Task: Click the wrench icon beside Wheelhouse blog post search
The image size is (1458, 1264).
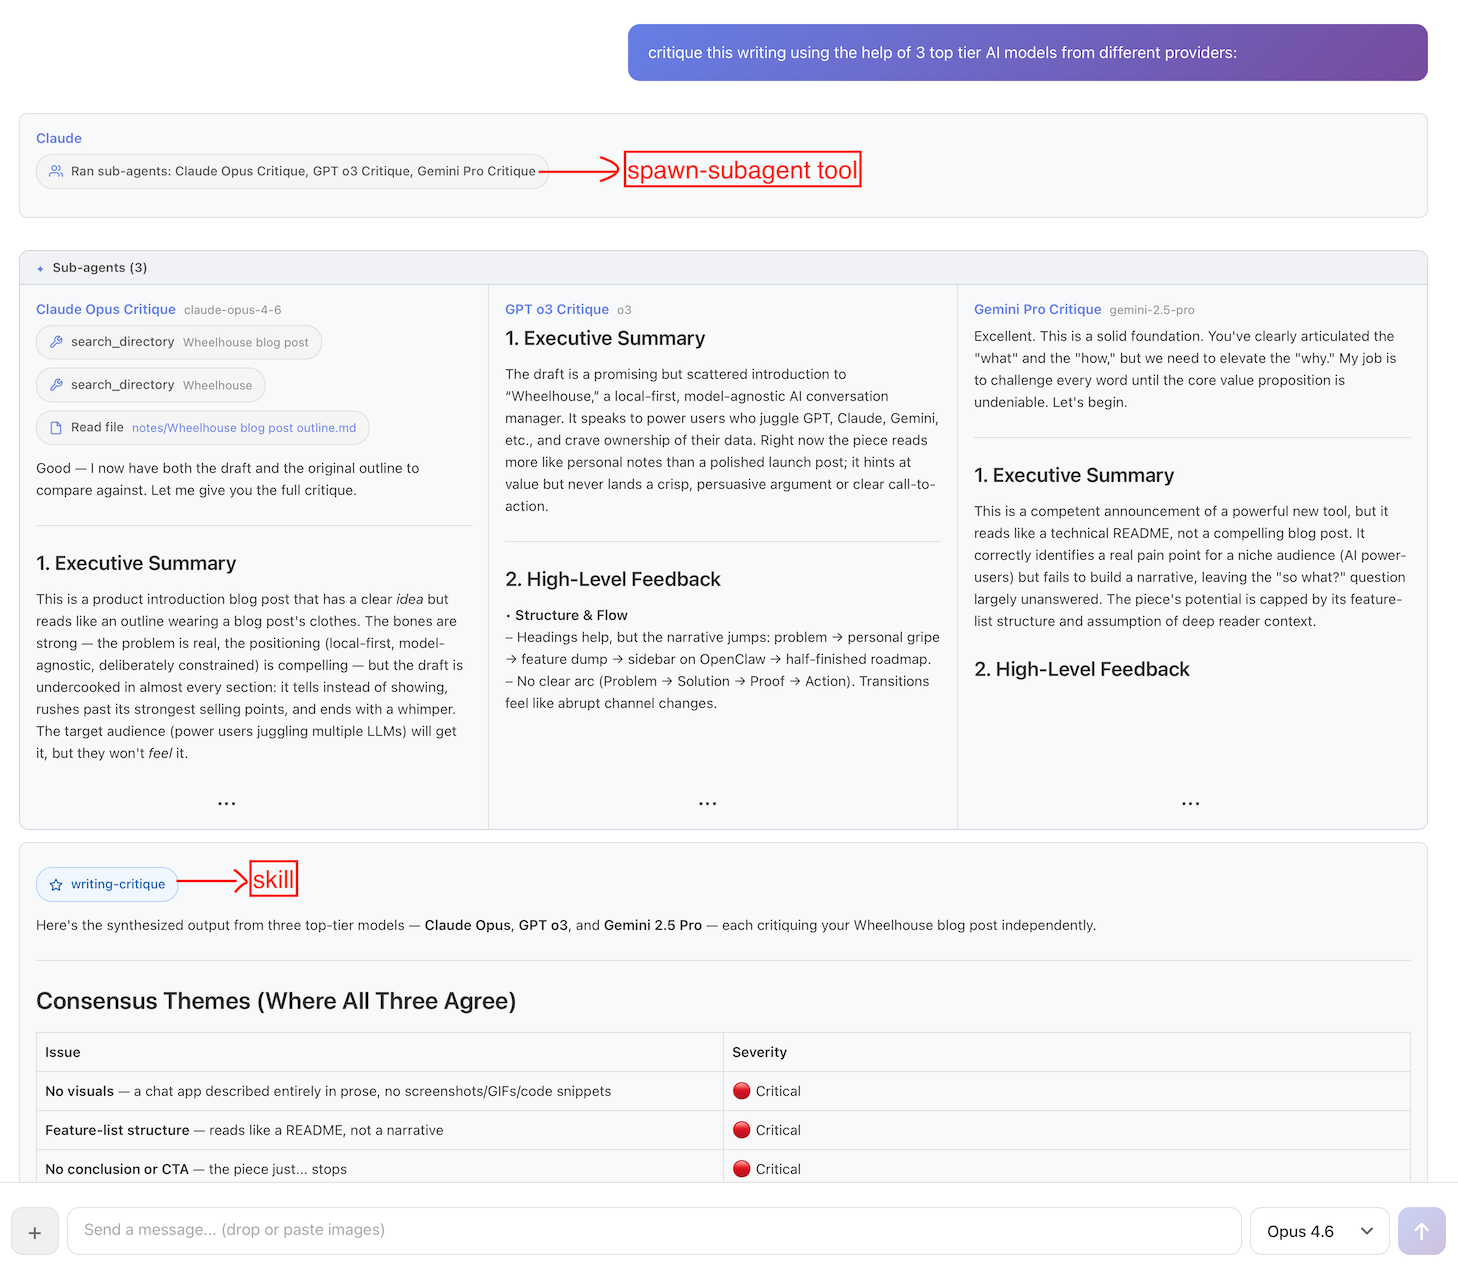Action: (x=57, y=342)
